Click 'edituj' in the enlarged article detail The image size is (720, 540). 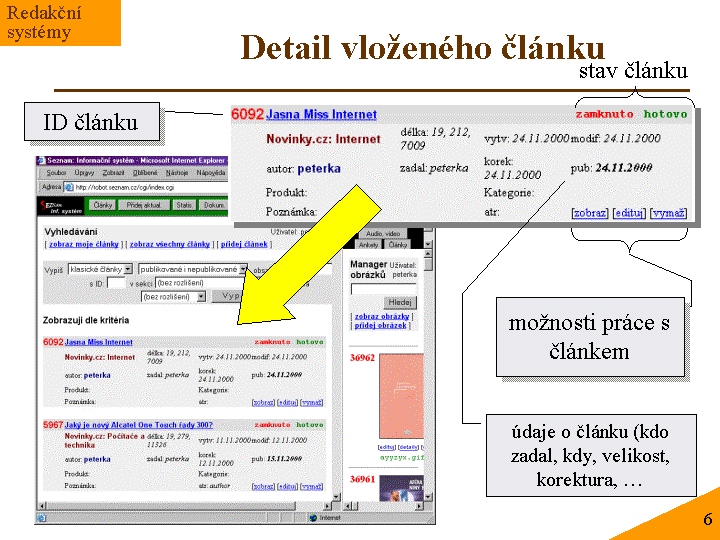click(x=629, y=213)
